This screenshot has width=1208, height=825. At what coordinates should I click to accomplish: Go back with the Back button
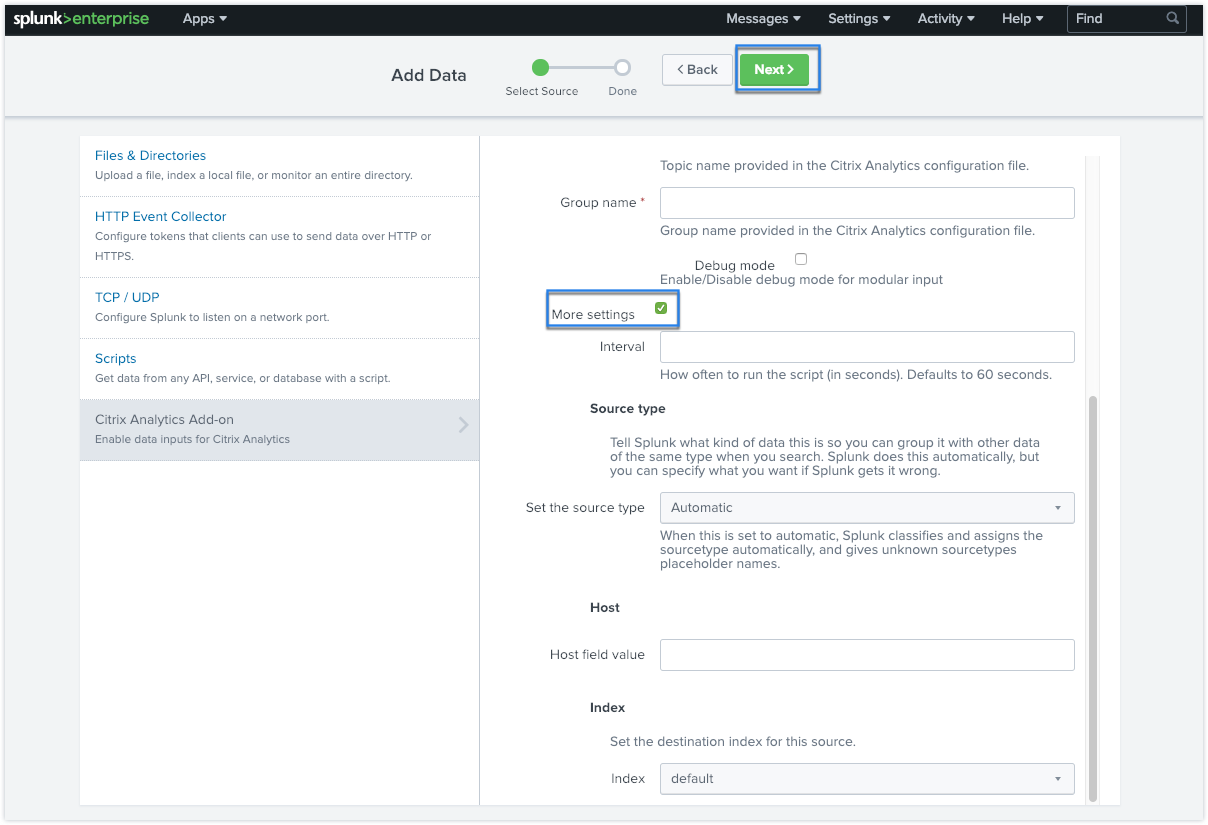click(x=697, y=70)
